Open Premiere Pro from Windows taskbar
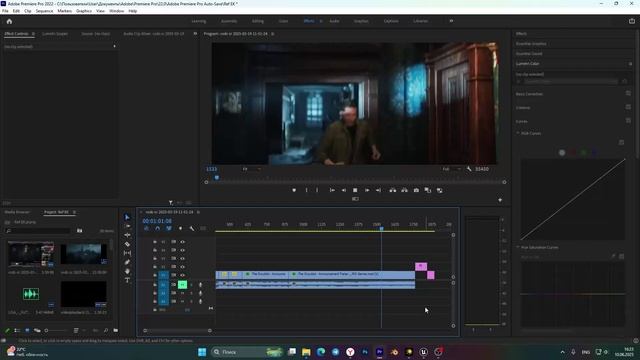 (x=380, y=352)
